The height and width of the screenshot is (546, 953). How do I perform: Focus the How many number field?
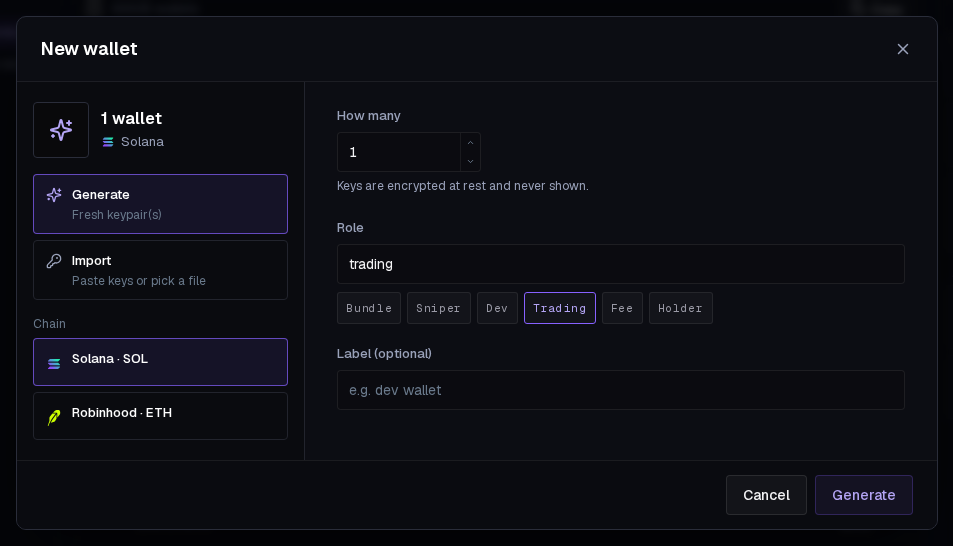399,152
